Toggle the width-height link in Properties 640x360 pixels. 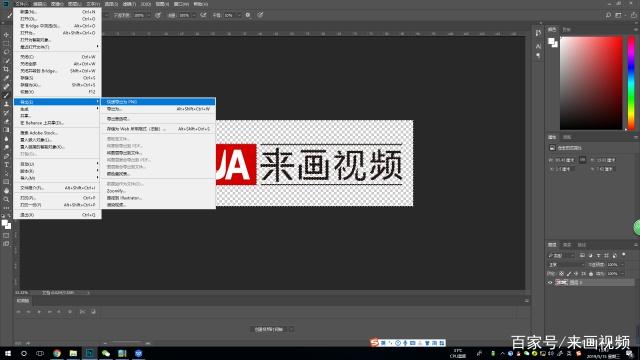(x=582, y=160)
